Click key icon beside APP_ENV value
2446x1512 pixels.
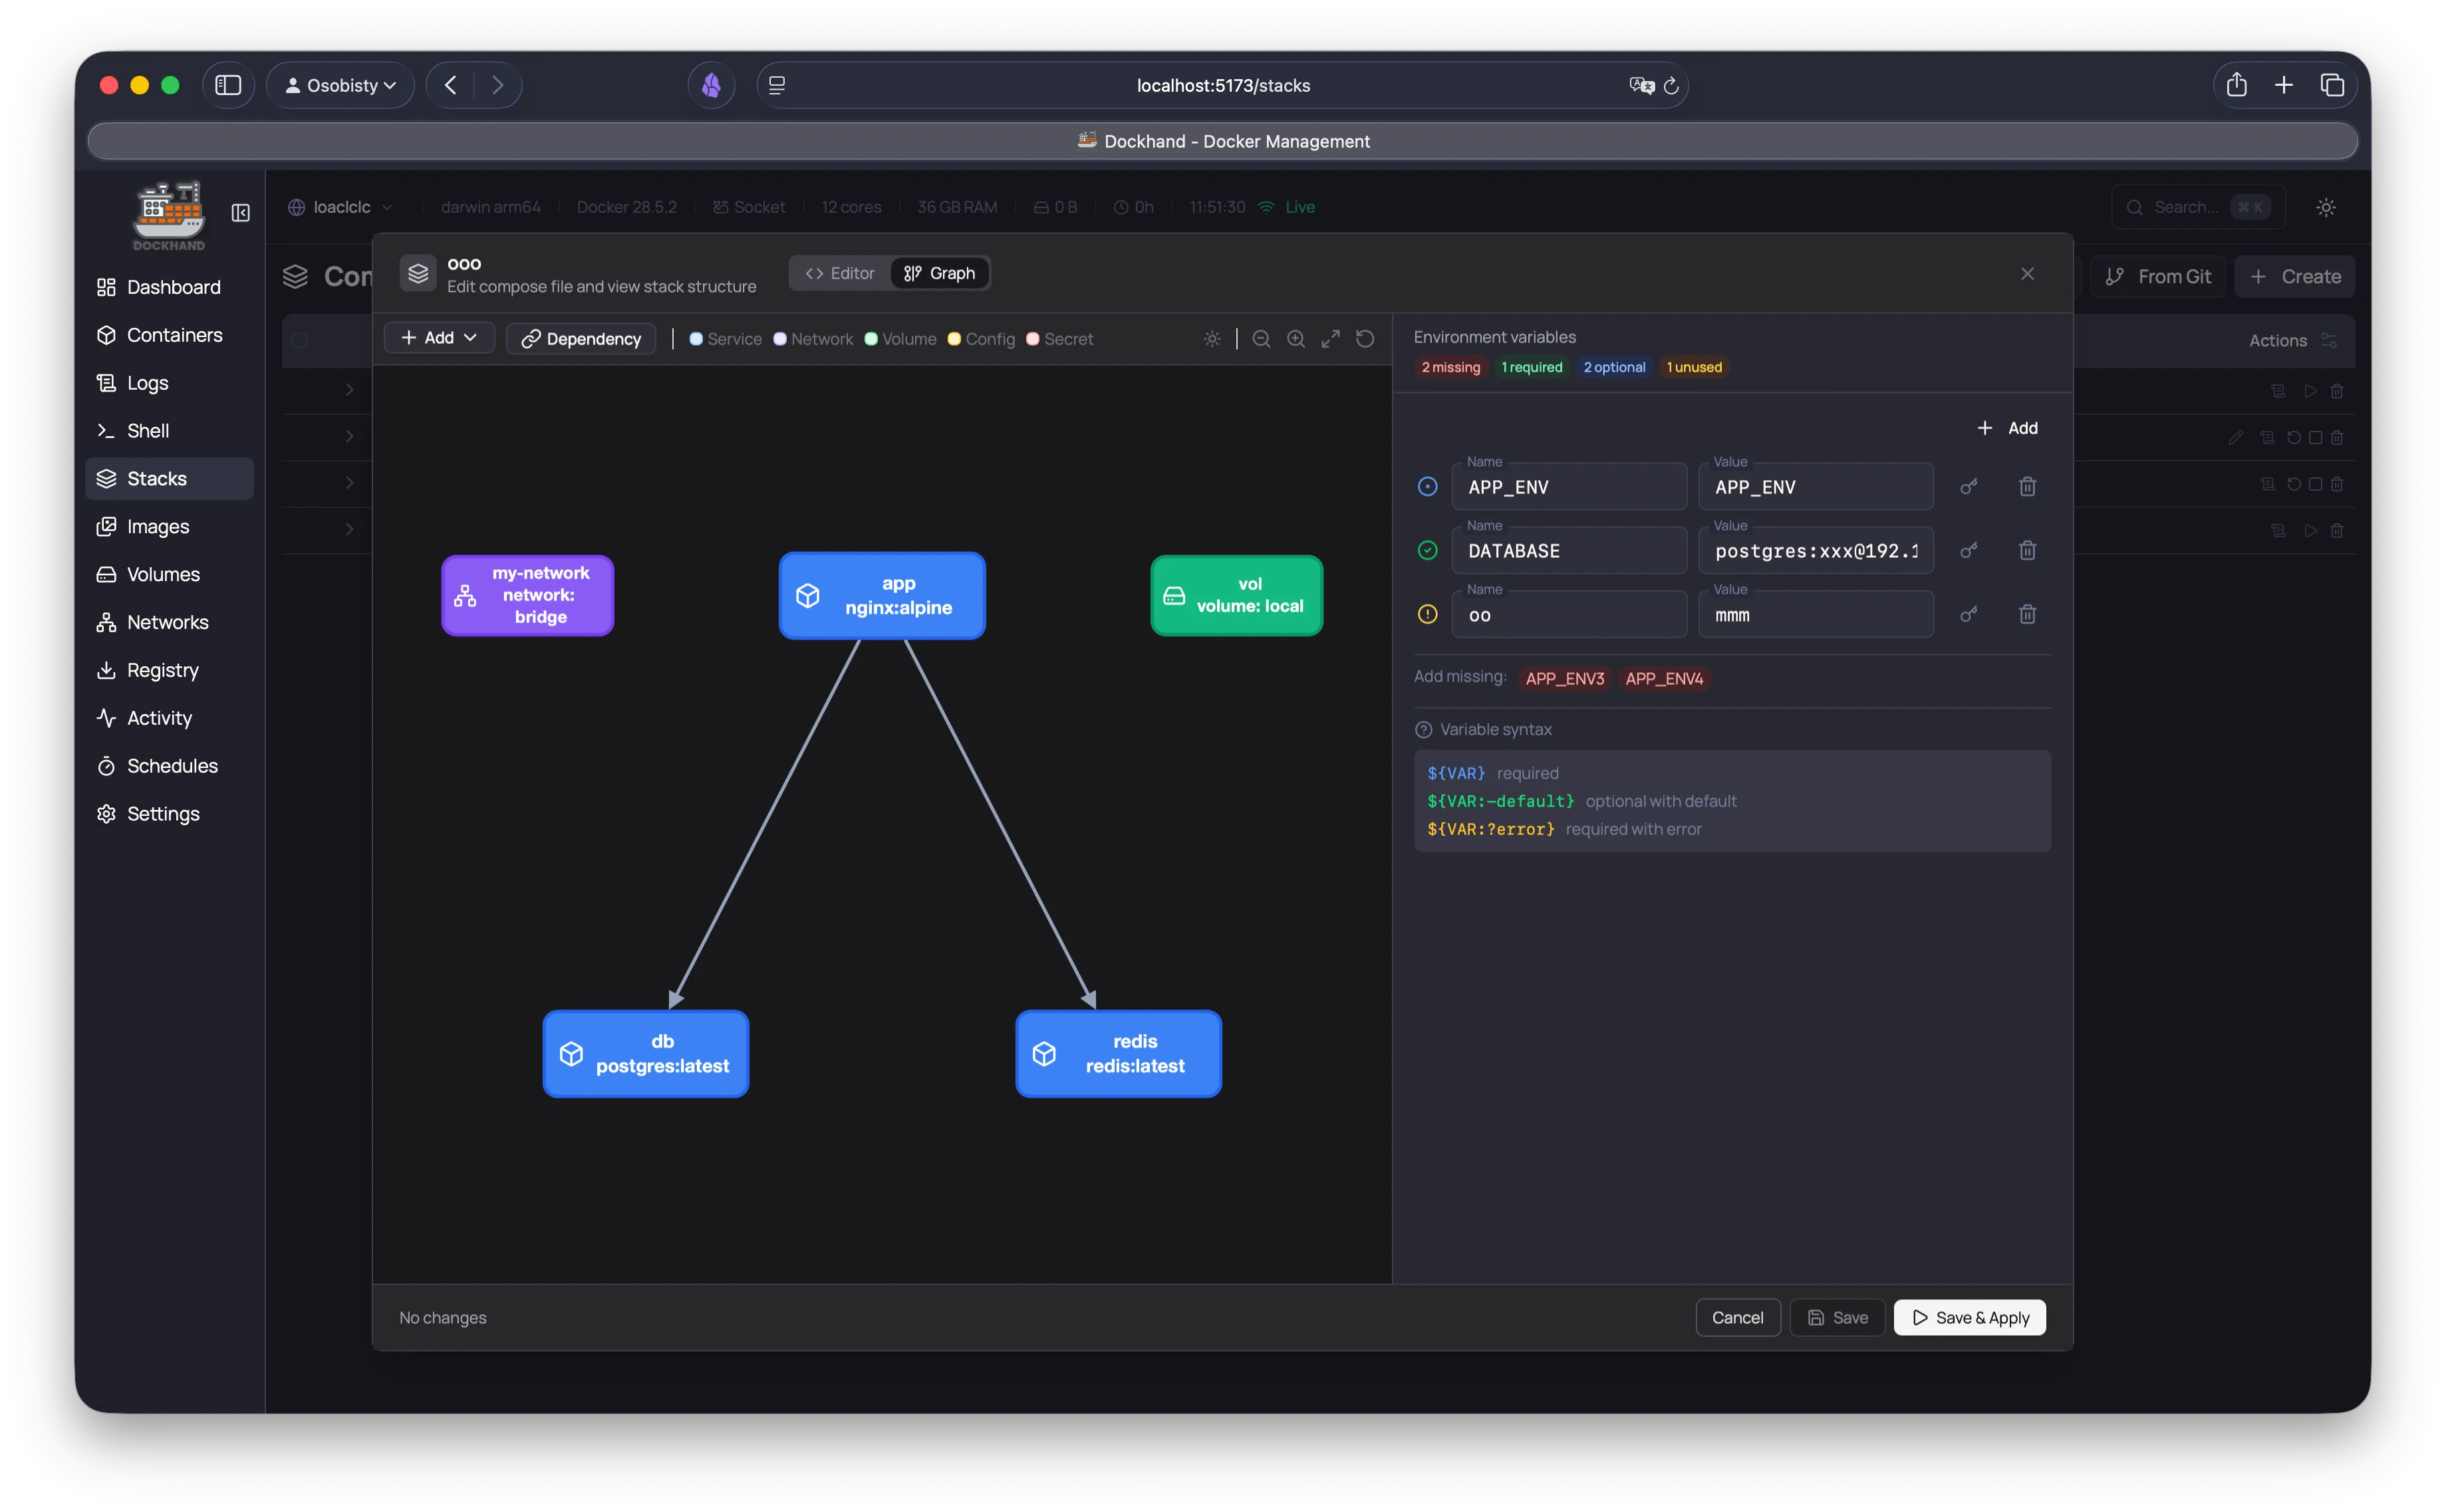coord(1968,487)
